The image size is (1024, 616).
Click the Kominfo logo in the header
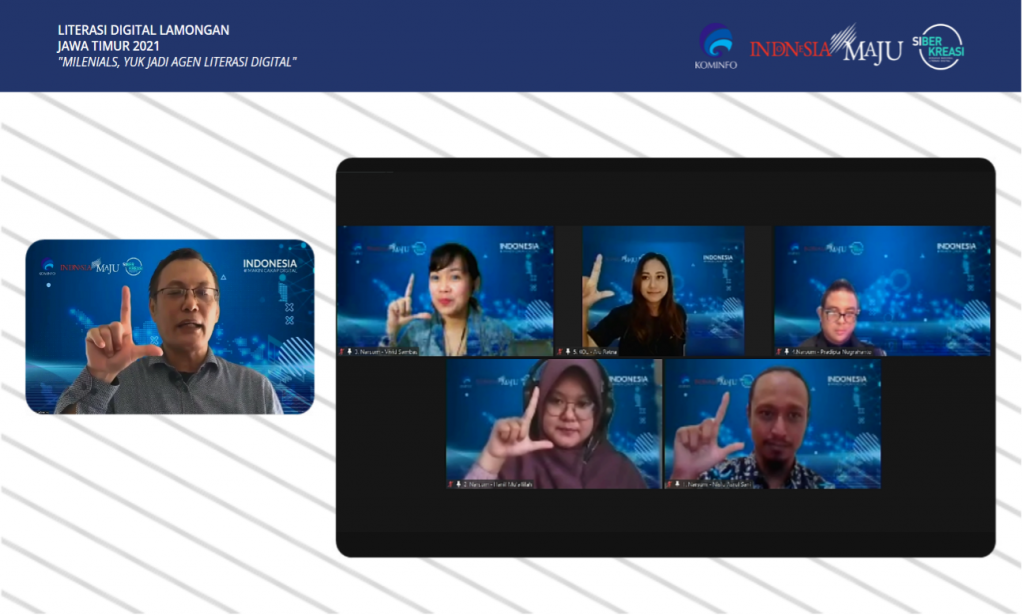[715, 46]
